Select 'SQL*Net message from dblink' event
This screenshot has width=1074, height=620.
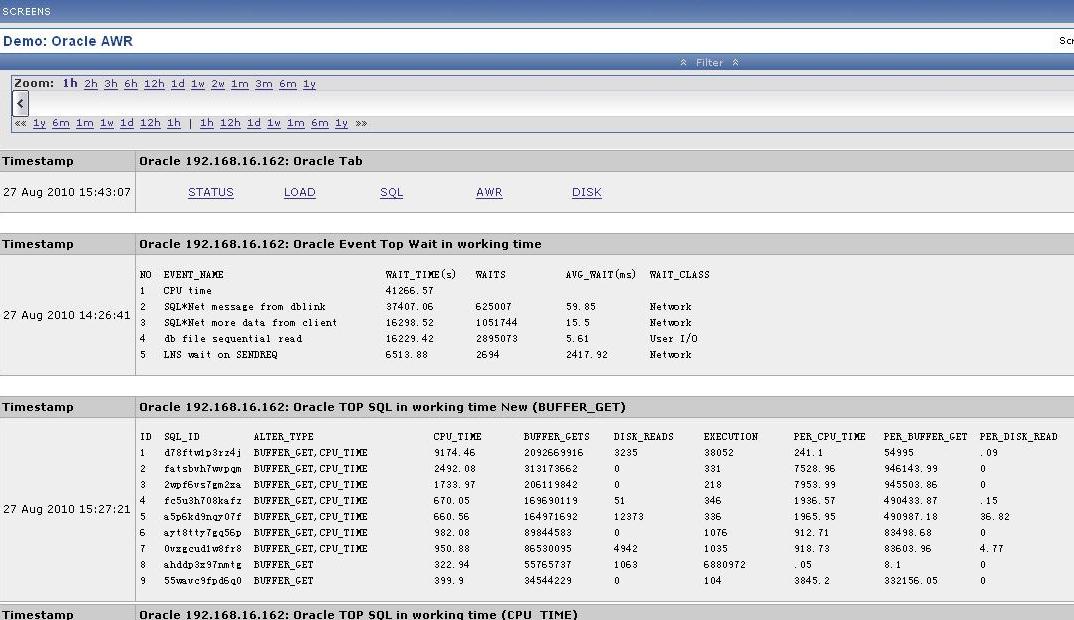tap(244, 307)
